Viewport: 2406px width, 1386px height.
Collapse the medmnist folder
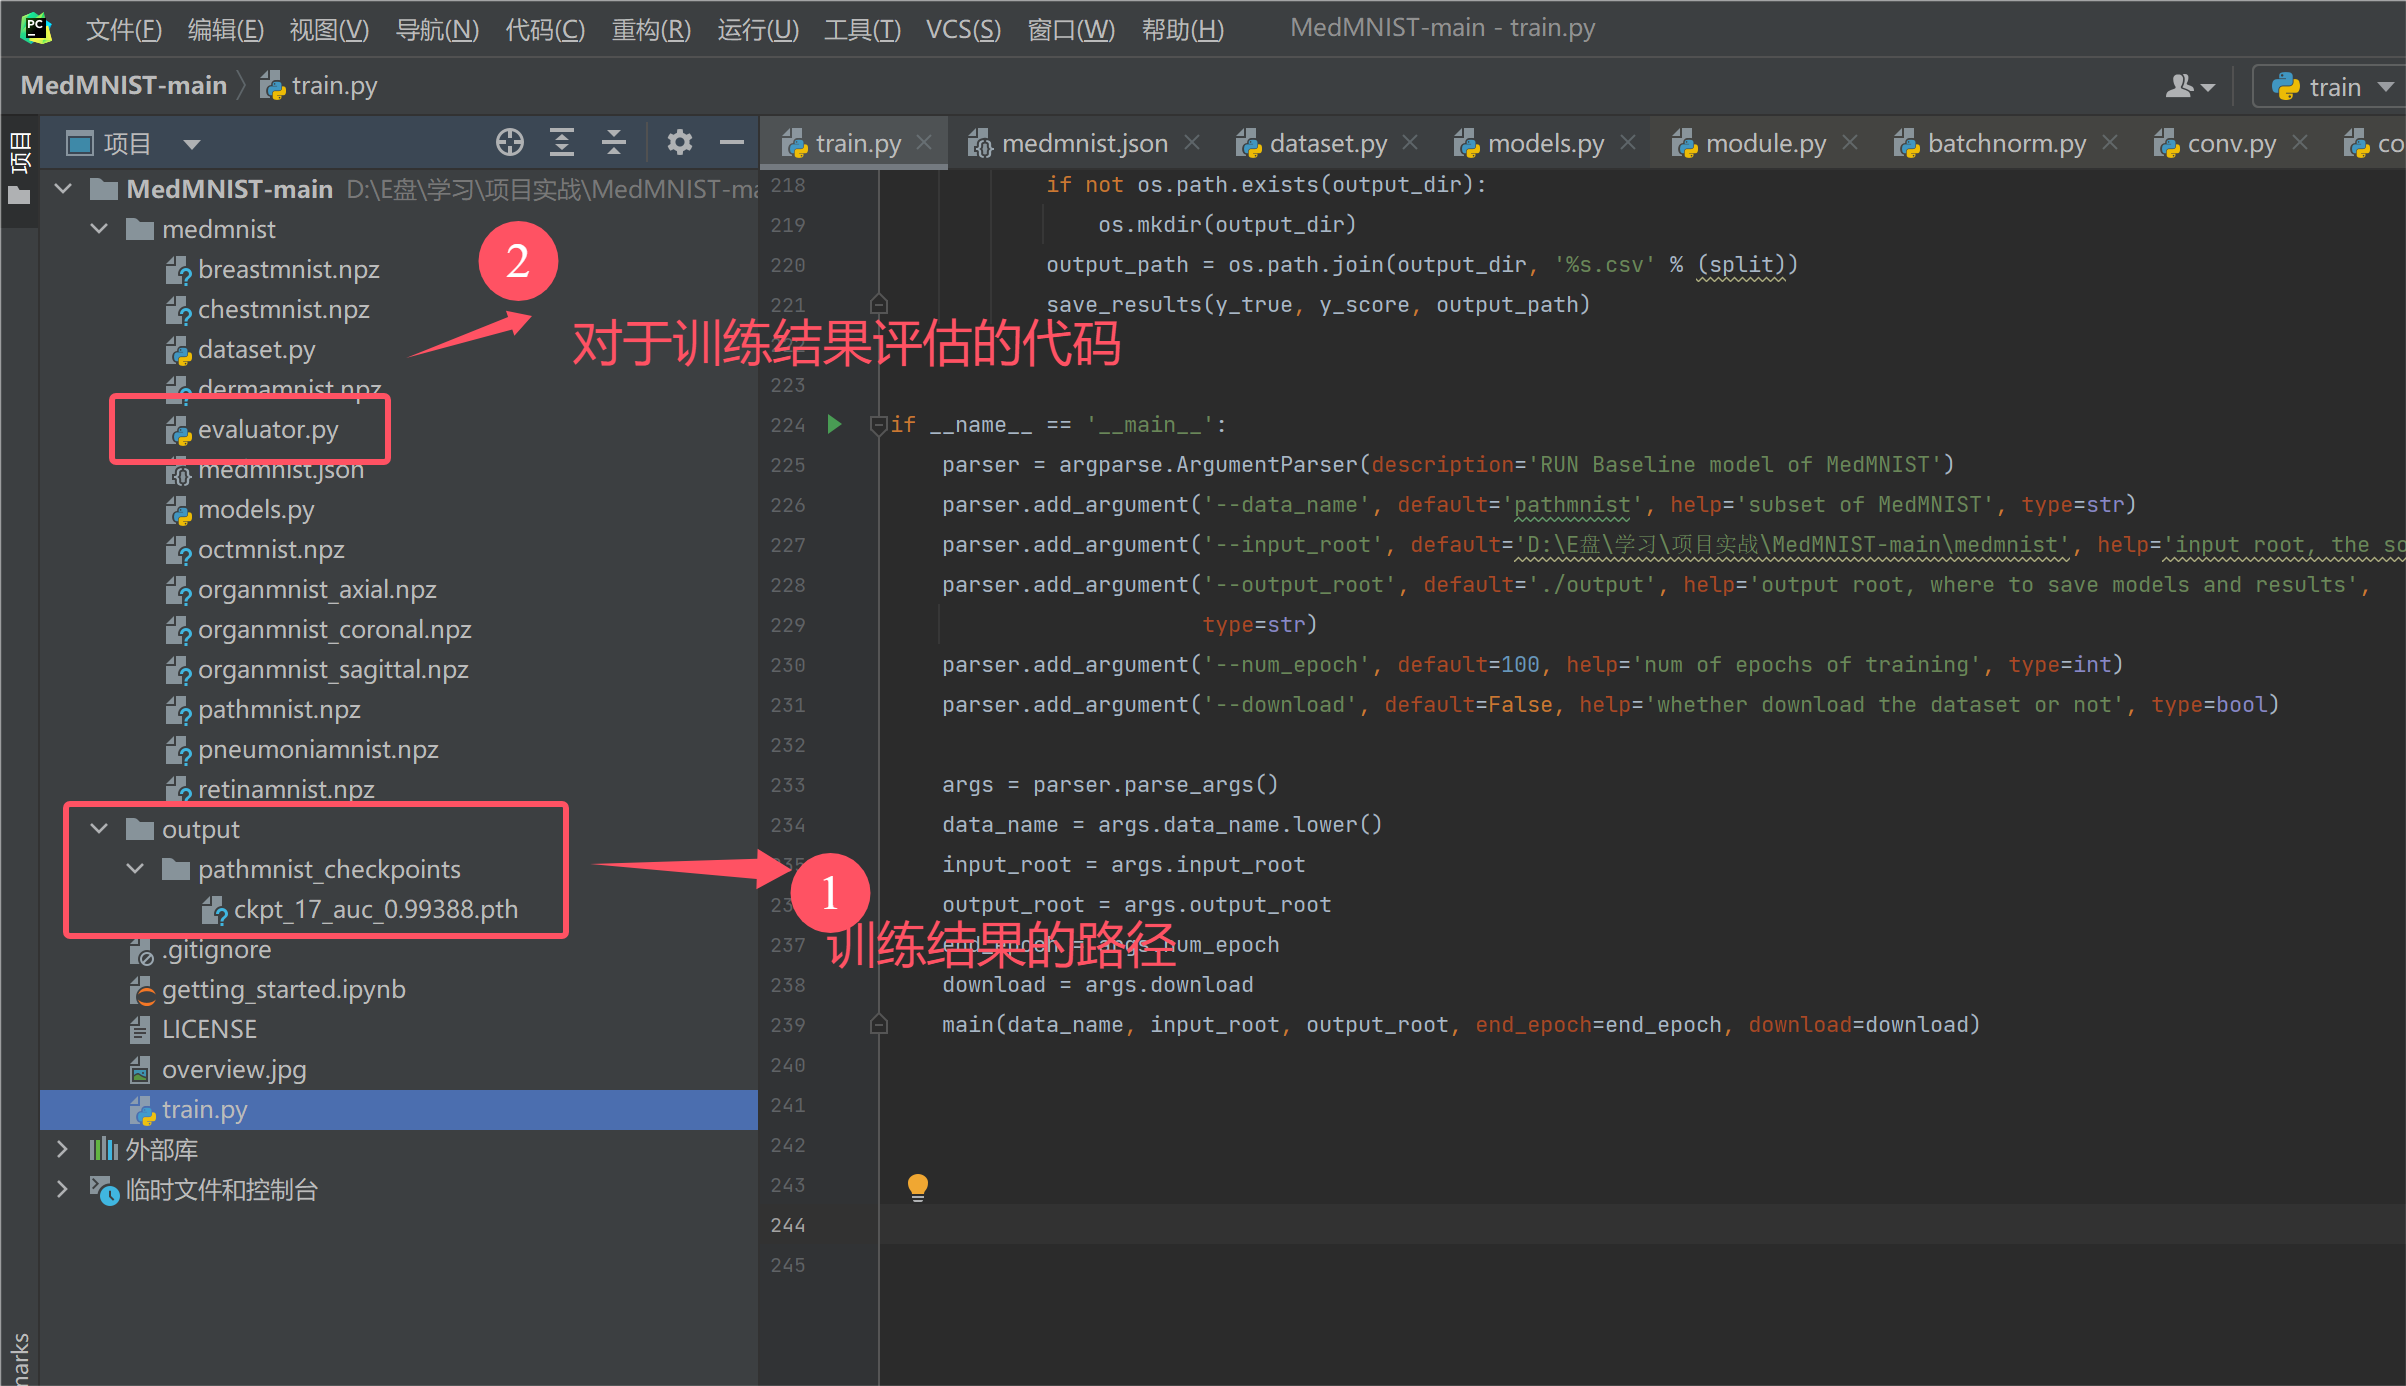[99, 229]
